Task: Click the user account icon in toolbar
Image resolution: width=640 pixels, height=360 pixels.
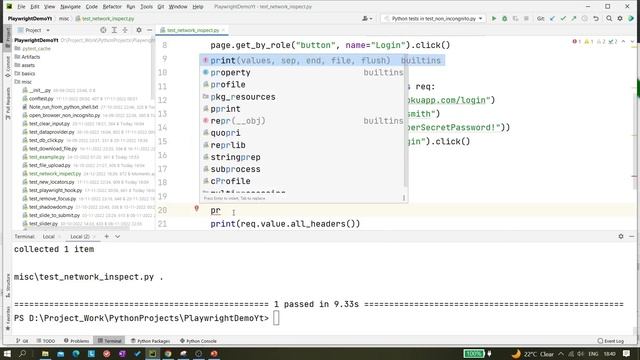Action: point(367,18)
